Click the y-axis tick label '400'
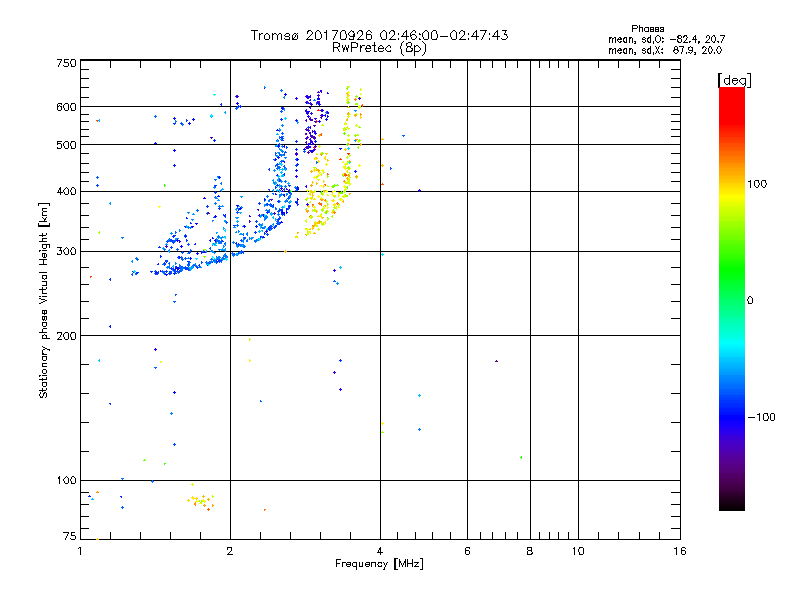This screenshot has height=600, width=800. (x=66, y=191)
